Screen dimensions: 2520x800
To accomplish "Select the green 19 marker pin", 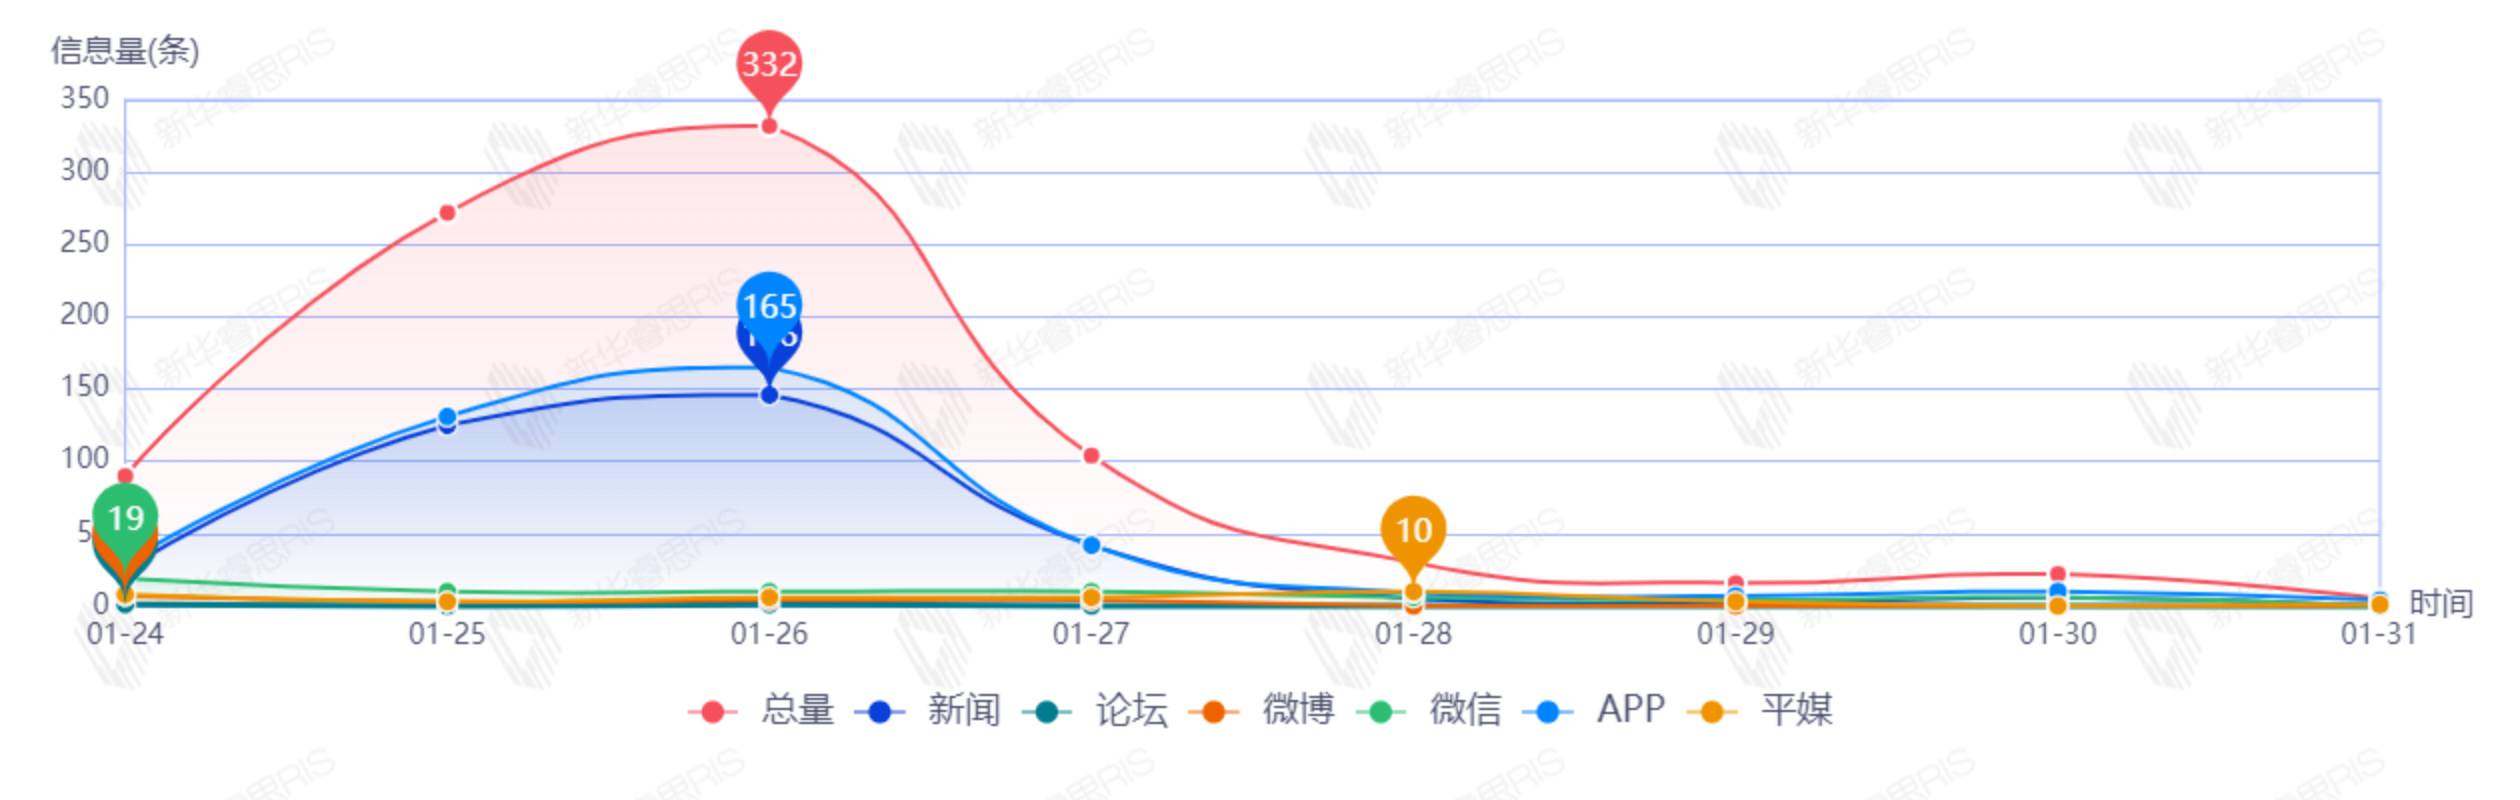I will pos(126,517).
